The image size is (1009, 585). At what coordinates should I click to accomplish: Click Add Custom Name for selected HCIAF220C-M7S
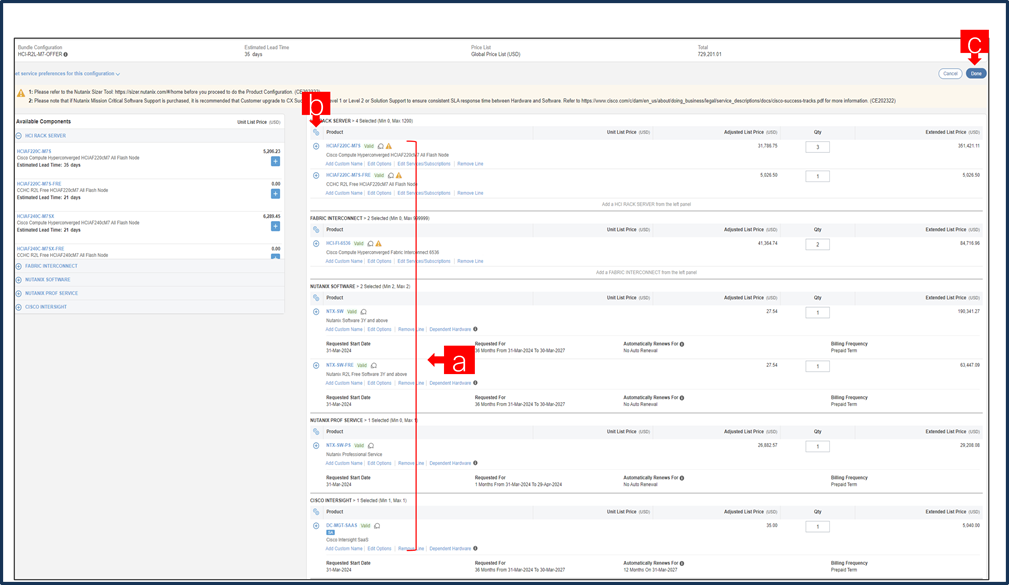click(x=344, y=164)
